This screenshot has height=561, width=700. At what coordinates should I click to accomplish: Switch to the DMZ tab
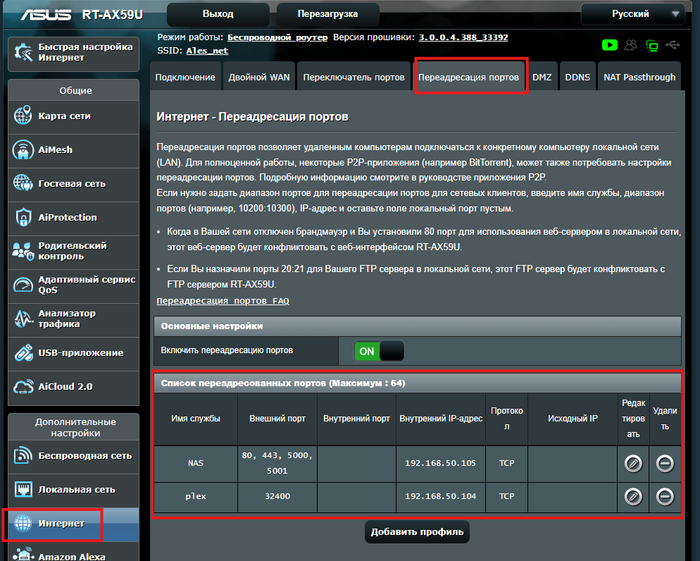[x=542, y=77]
